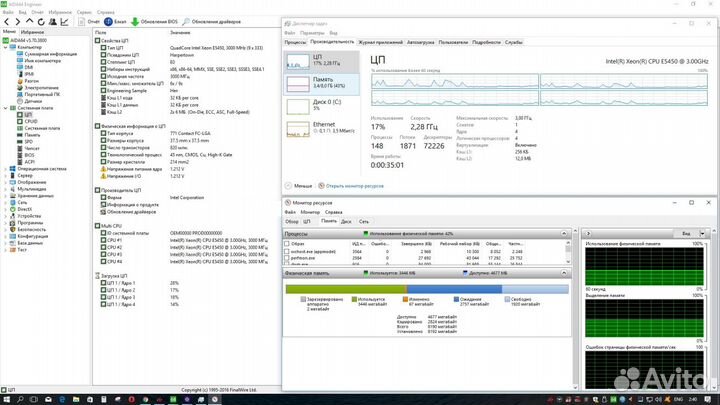Image resolution: width=720 pixels, height=405 pixels.
Task: Expand the DirectX tree node
Action: 6,209
